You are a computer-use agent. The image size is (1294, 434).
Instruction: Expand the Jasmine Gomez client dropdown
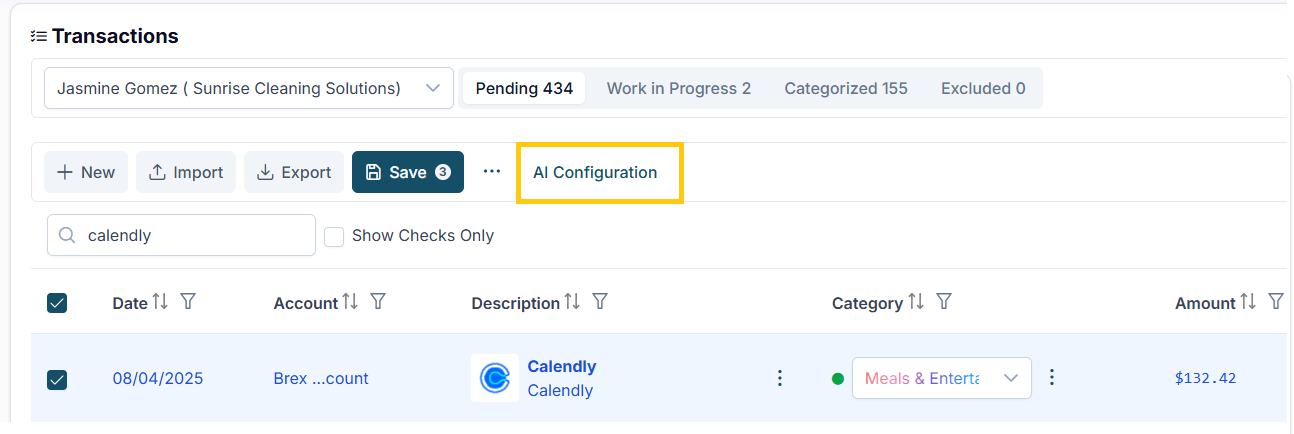tap(249, 88)
